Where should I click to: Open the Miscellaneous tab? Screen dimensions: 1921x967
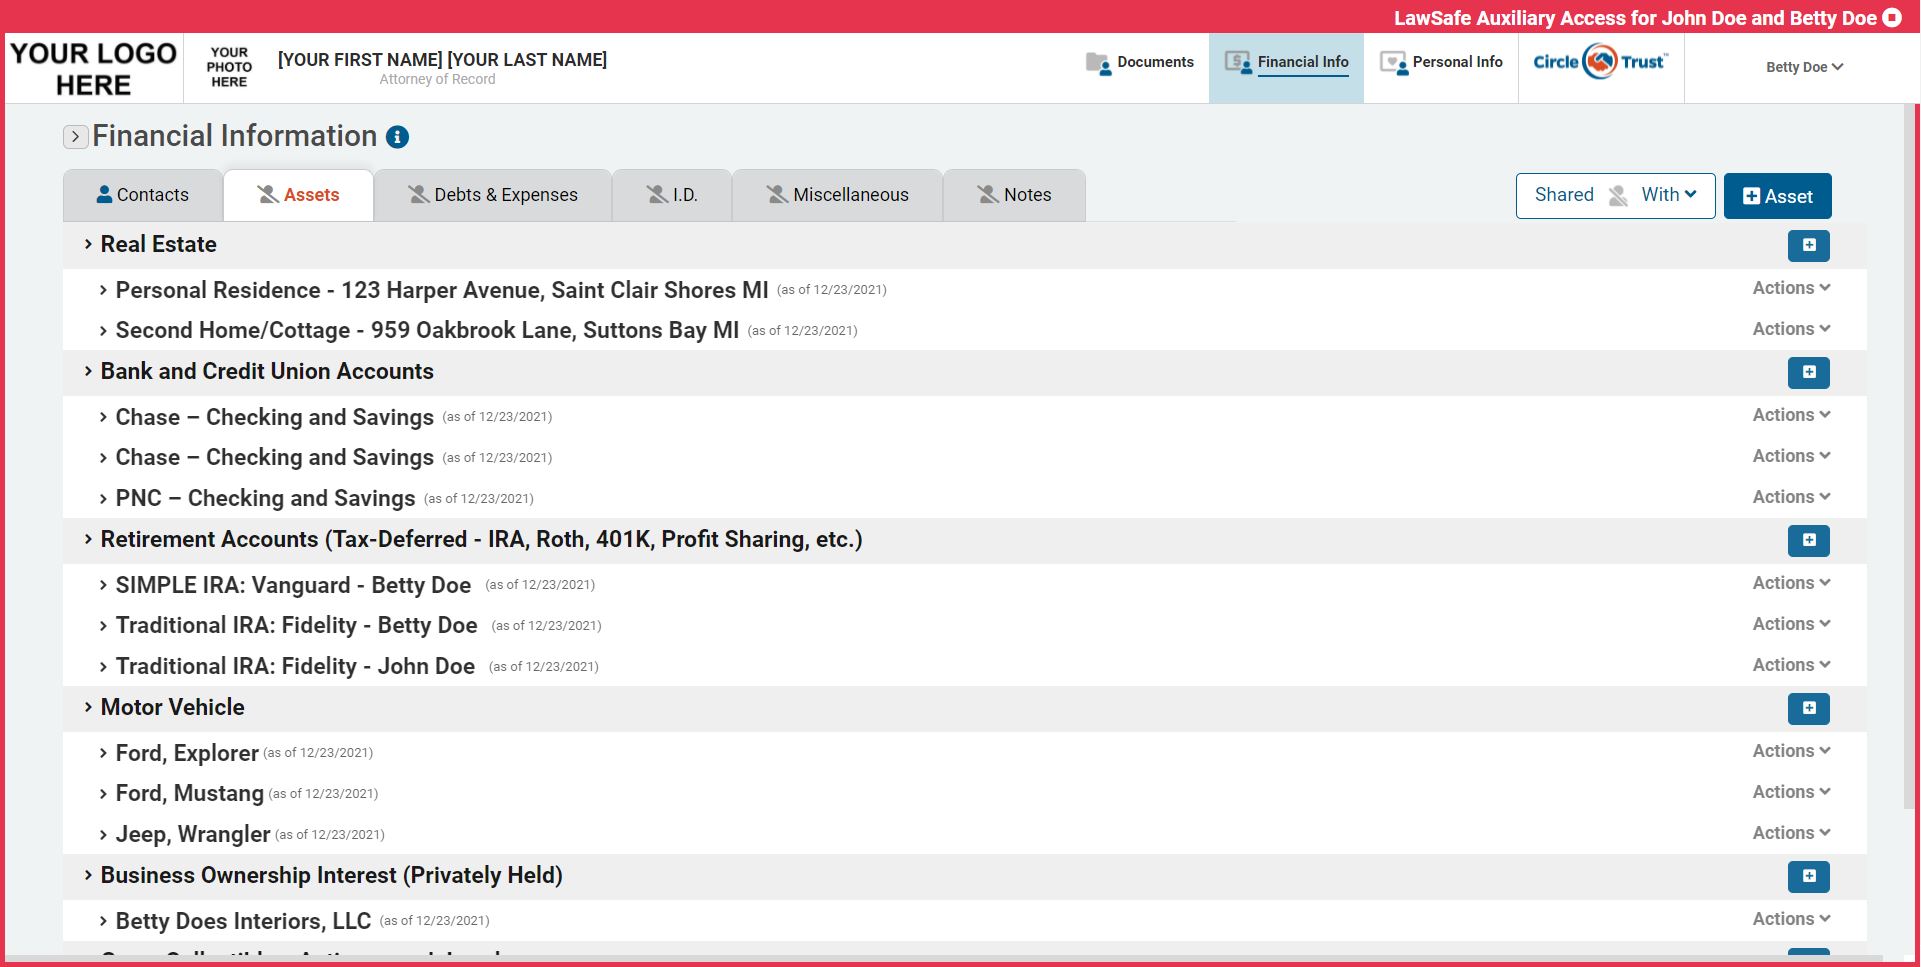click(x=837, y=194)
